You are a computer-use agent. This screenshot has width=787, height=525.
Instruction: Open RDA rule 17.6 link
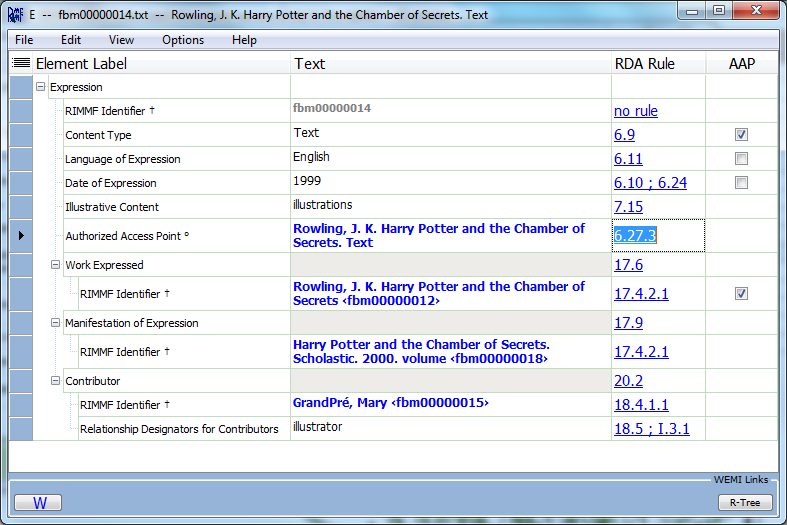coord(628,265)
